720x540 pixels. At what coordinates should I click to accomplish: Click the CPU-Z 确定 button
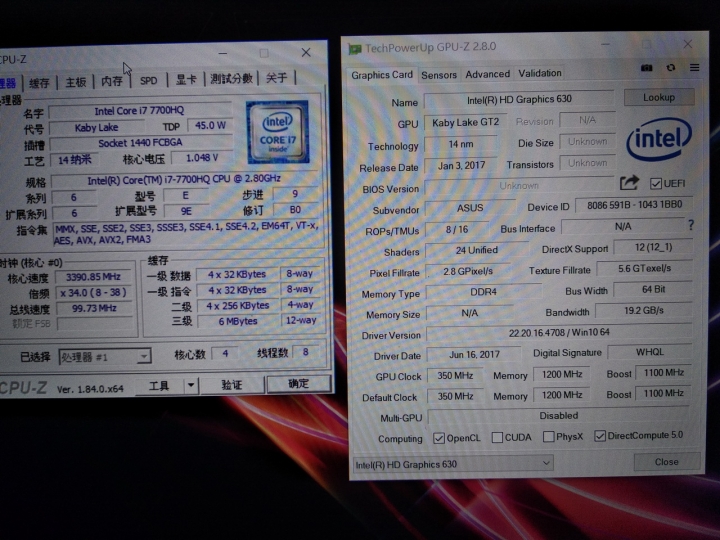click(298, 383)
